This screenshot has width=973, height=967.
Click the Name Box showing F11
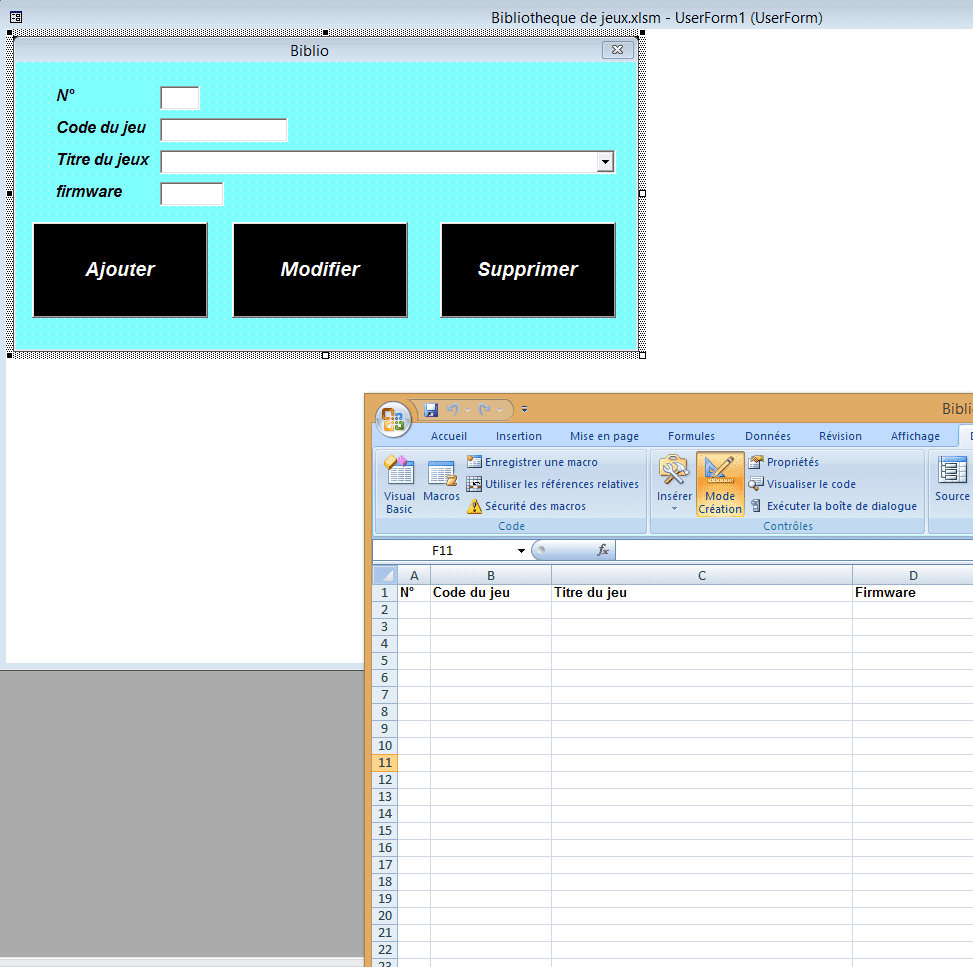pyautogui.click(x=443, y=551)
